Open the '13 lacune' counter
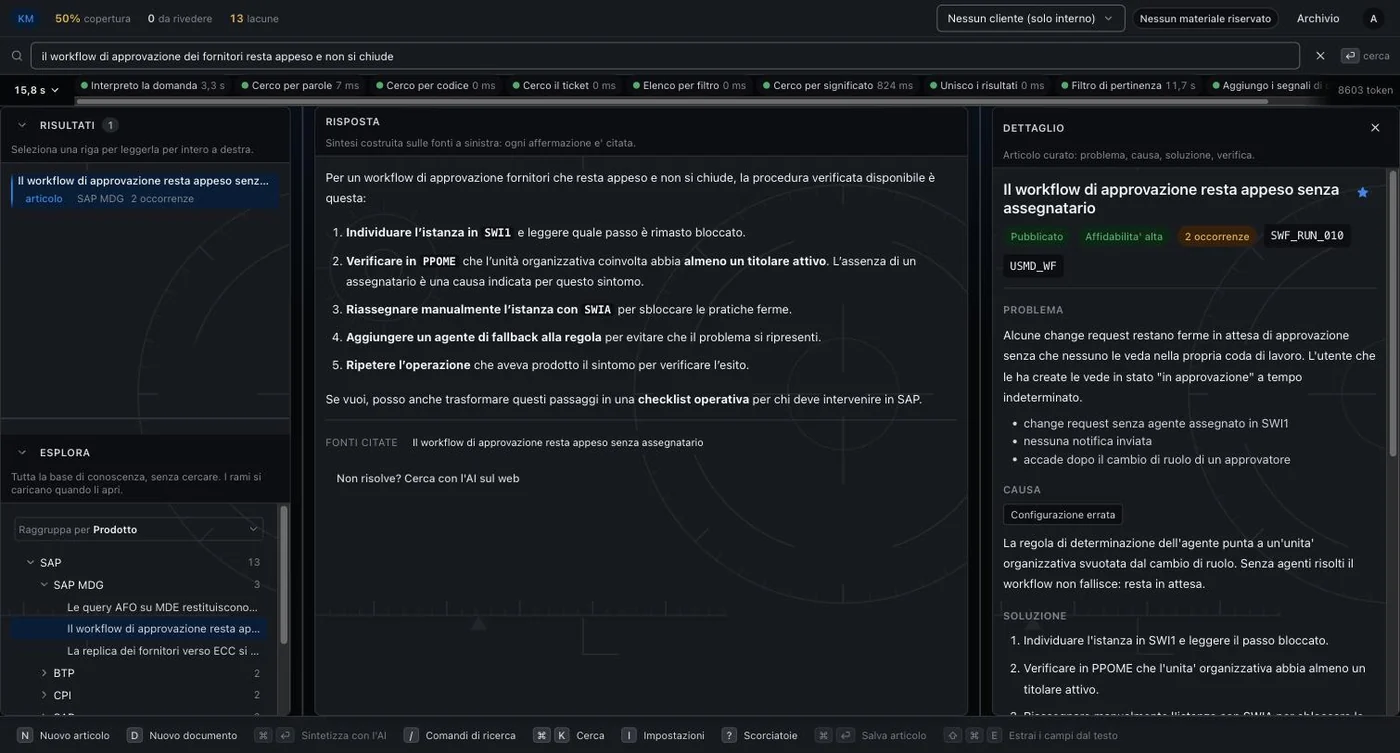1400x753 pixels. tap(254, 18)
